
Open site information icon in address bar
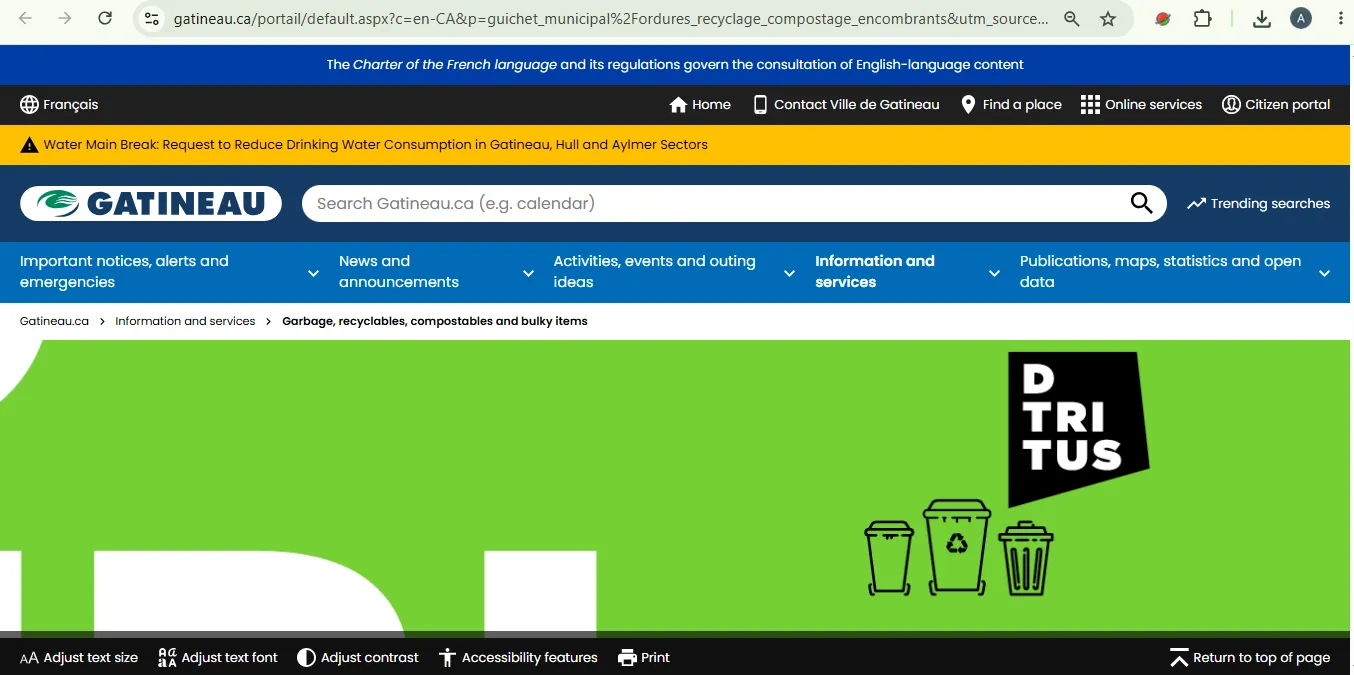[151, 18]
